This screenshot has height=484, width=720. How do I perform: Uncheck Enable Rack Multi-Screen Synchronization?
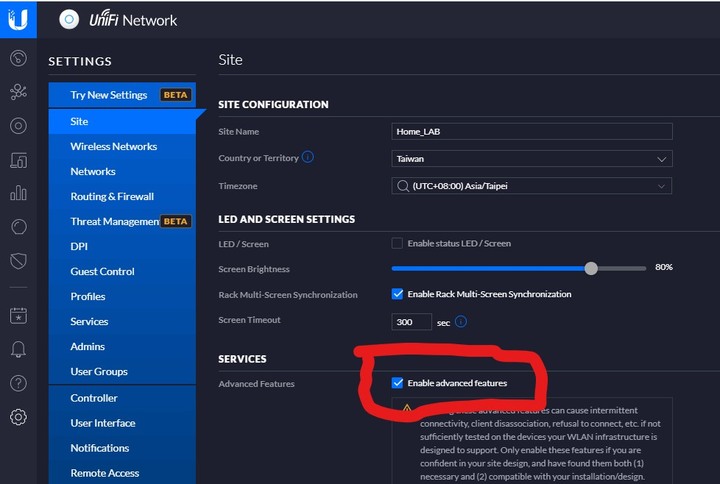tap(397, 294)
